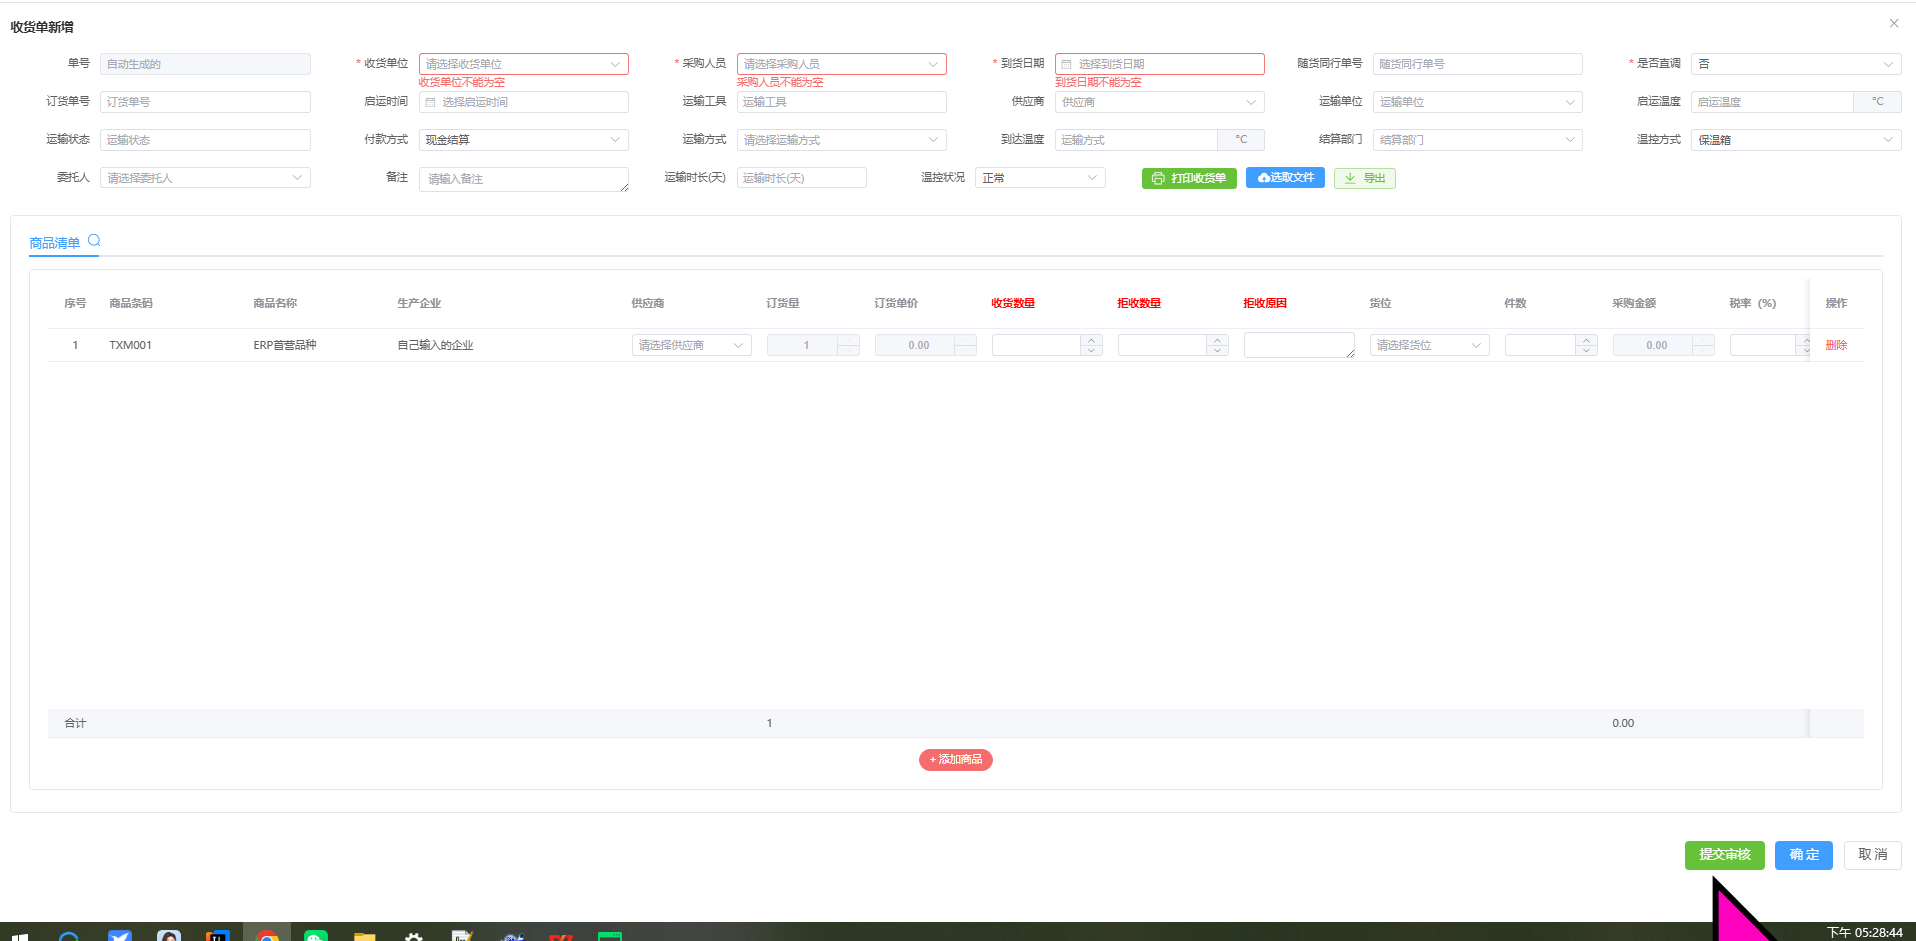Click the red 添加商品 button
Screen dimensions: 1916x941
pyautogui.click(x=955, y=760)
